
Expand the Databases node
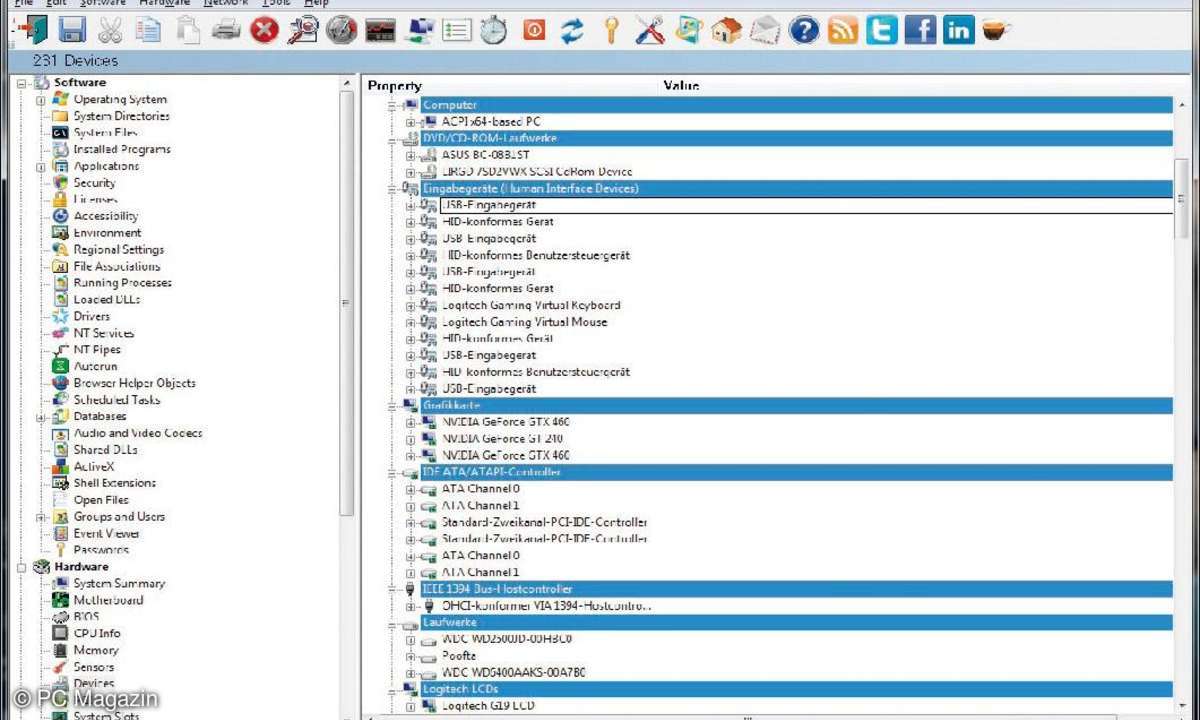point(41,417)
